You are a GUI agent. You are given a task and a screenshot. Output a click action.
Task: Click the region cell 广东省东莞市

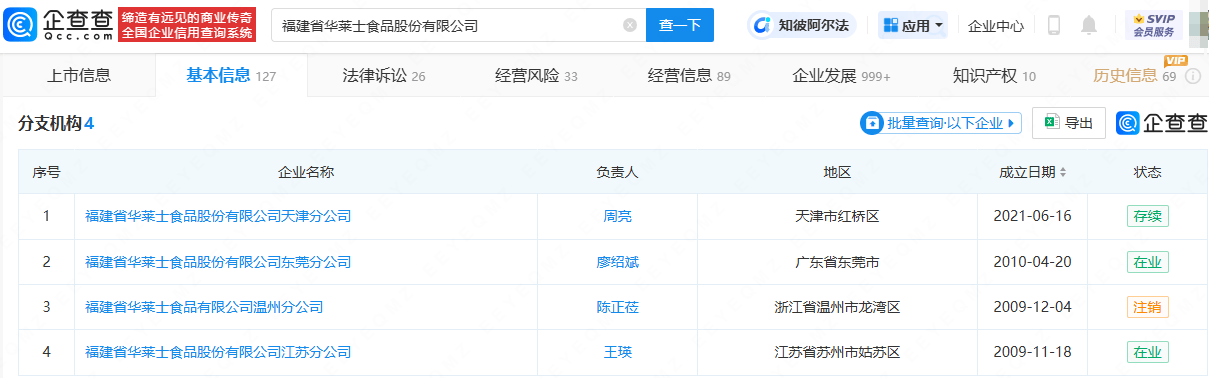(837, 262)
